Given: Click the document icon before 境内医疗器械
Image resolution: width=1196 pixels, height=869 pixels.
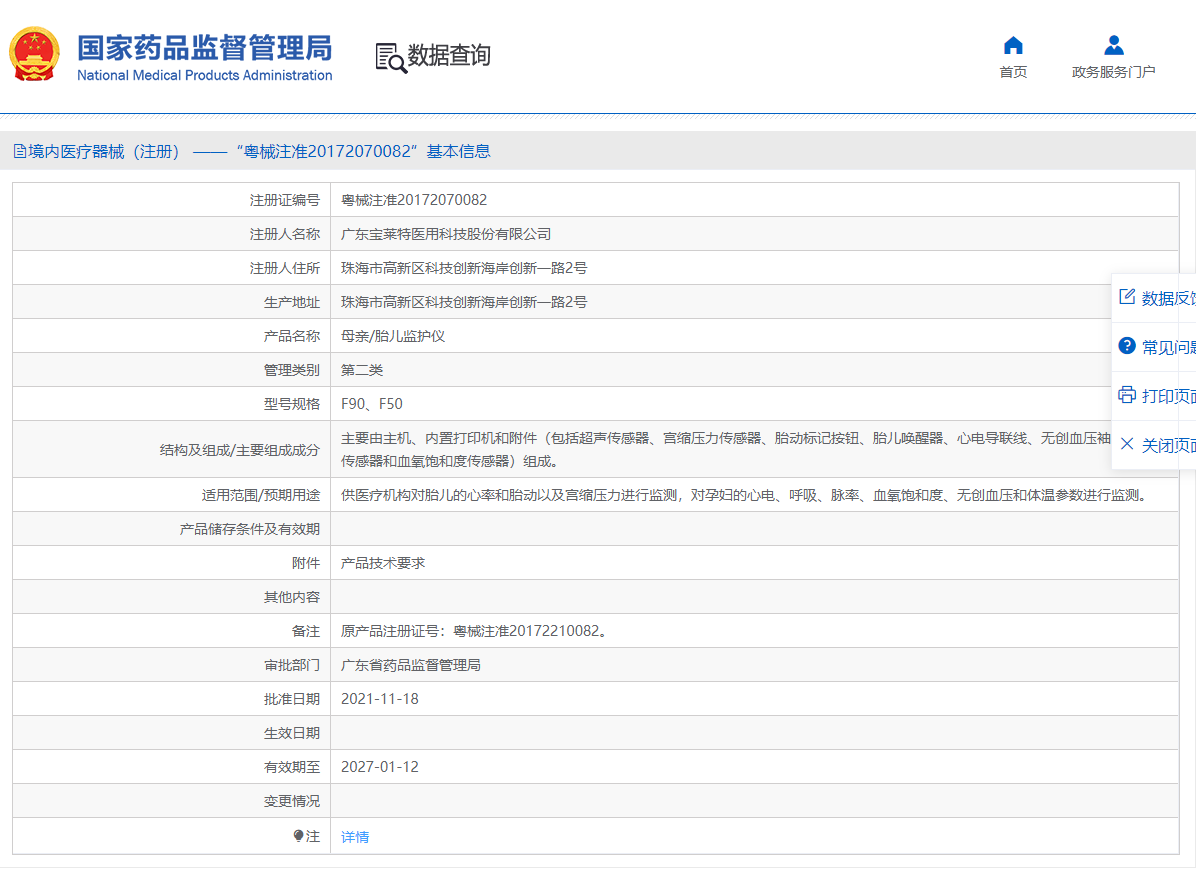Looking at the screenshot, I should tap(20, 151).
